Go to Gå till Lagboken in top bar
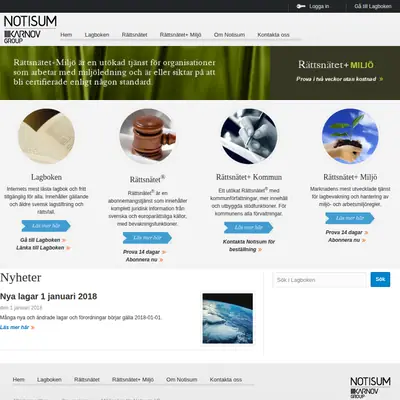Viewport: 400px width, 400px height. (373, 6)
